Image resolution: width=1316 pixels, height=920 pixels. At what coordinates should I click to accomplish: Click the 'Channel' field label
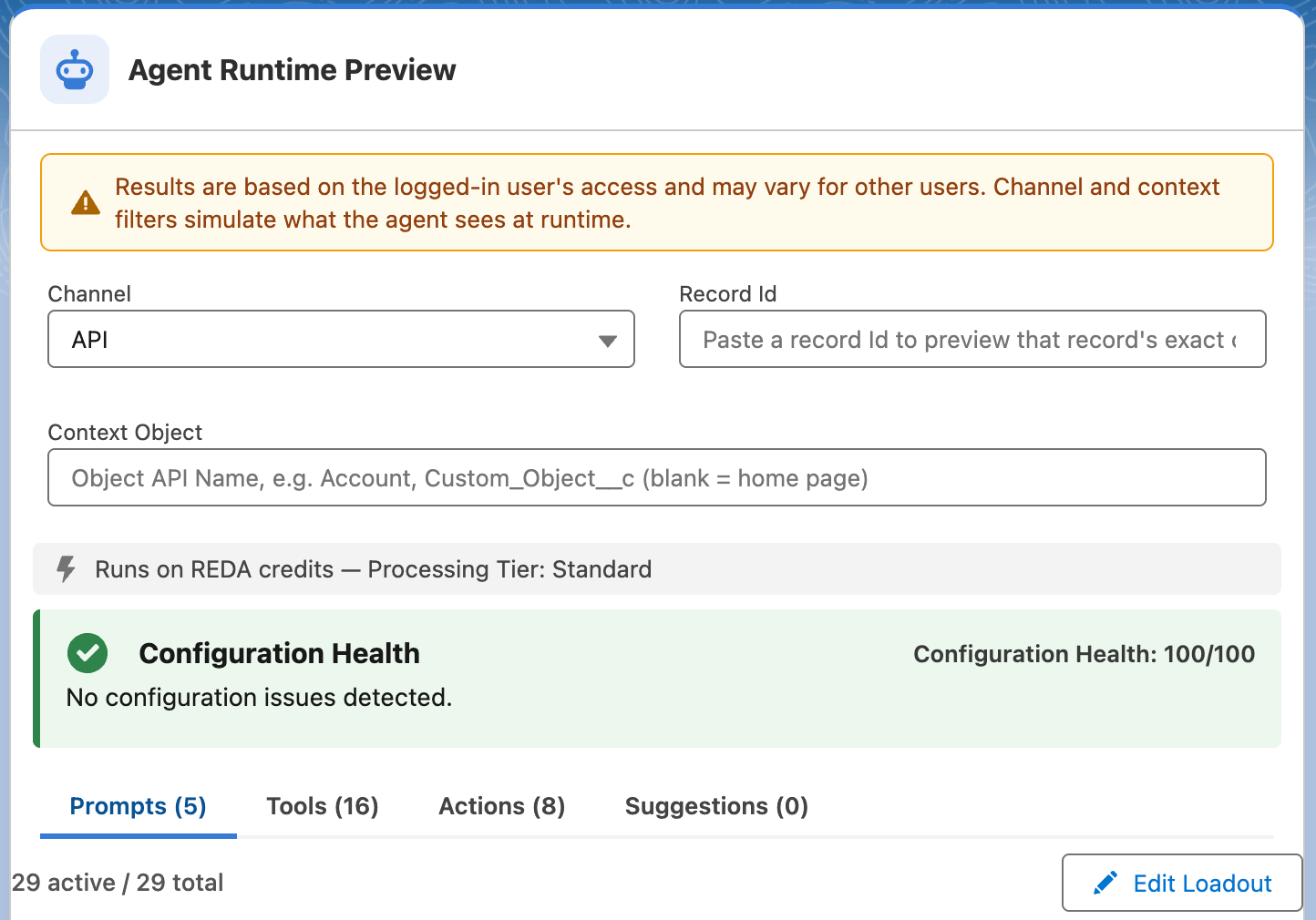click(89, 294)
